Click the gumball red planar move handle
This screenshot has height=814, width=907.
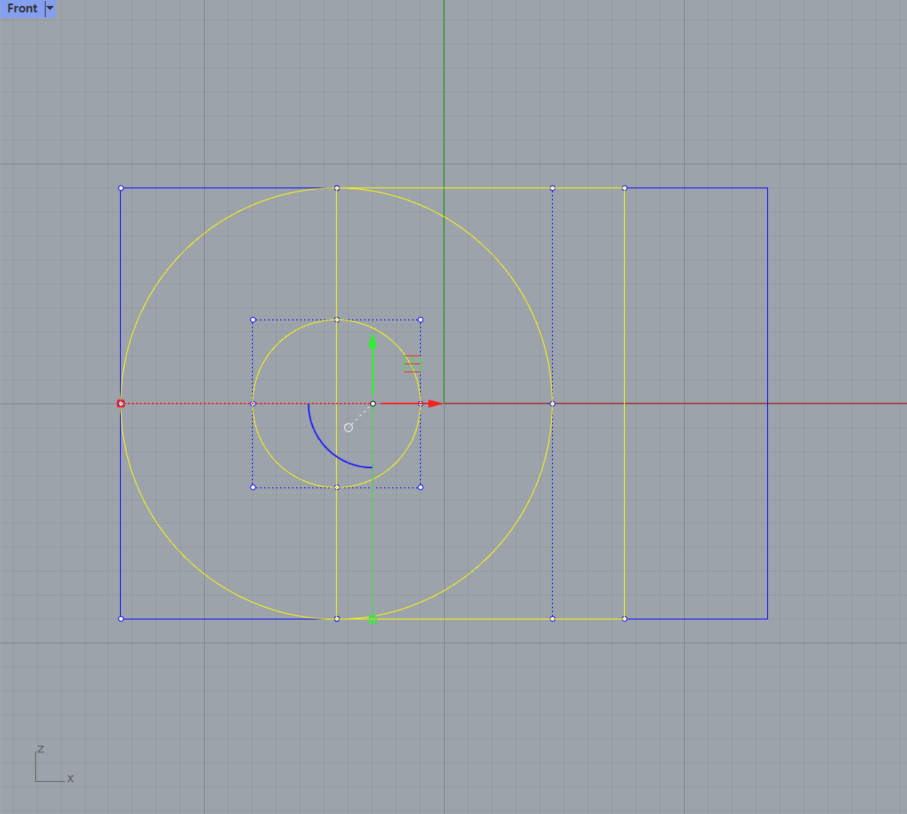[412, 364]
